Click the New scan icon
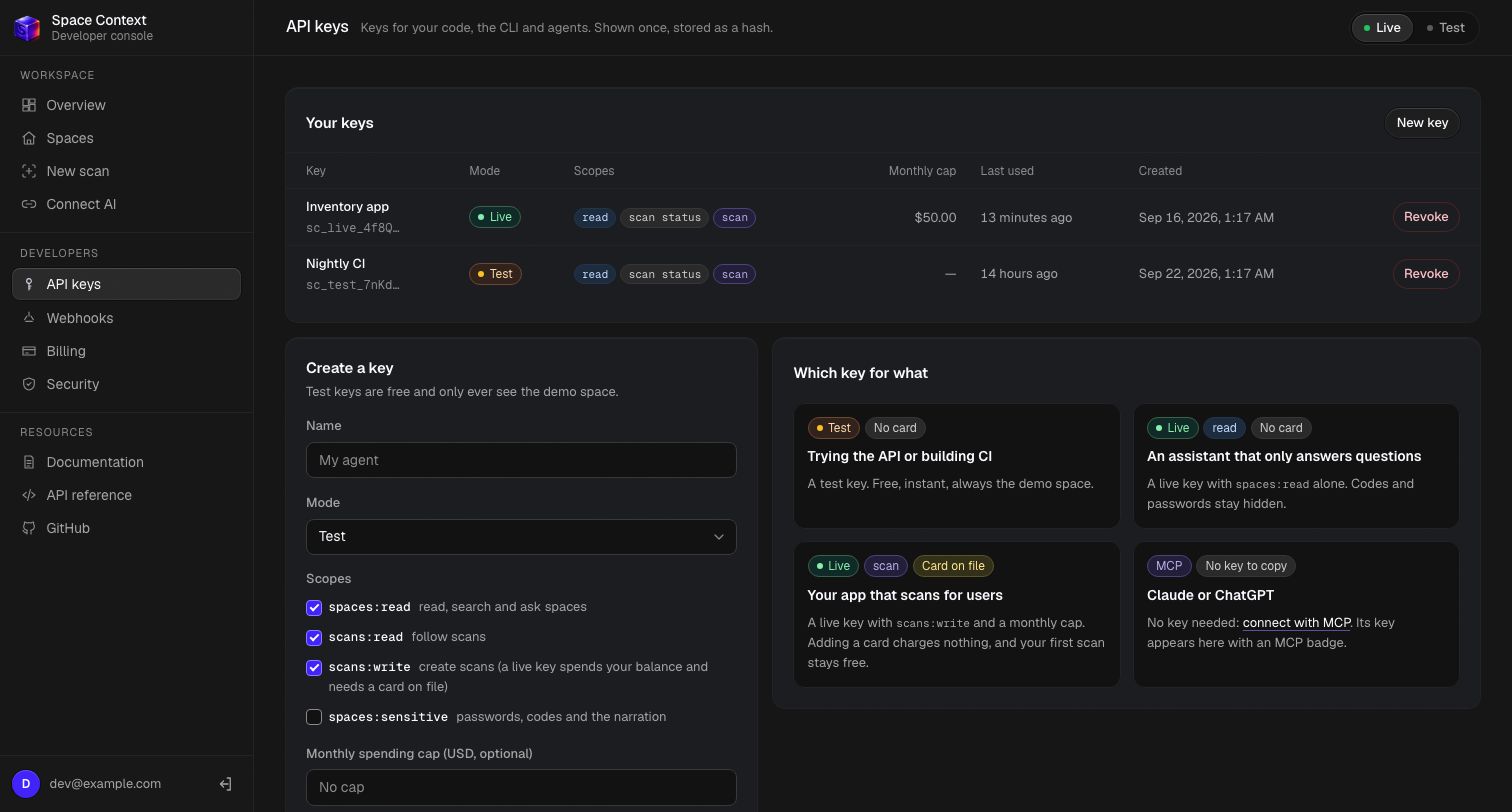1512x812 pixels. [29, 171]
